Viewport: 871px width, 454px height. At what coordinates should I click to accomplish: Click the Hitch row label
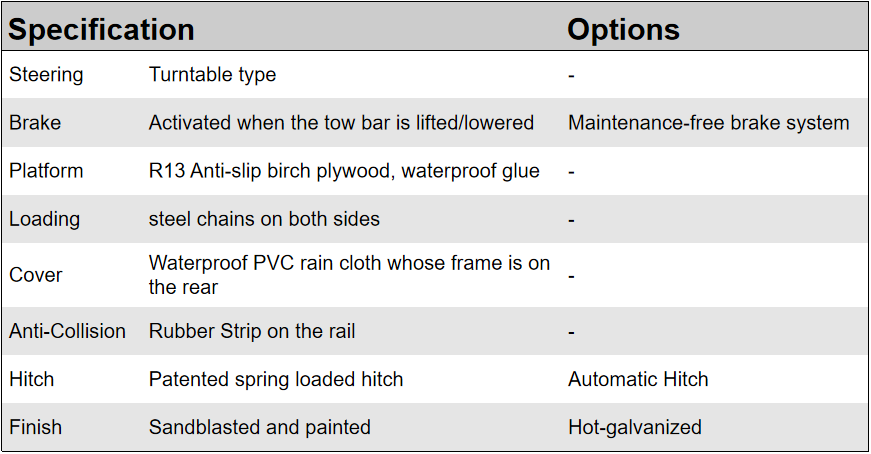pyautogui.click(x=31, y=379)
